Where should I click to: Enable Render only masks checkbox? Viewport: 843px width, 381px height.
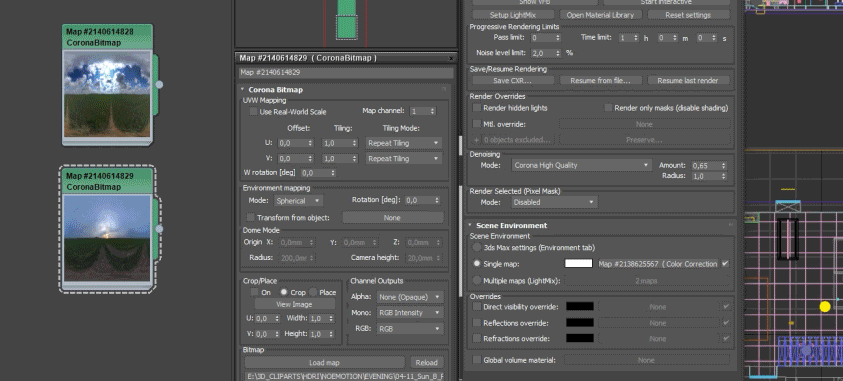(608, 108)
